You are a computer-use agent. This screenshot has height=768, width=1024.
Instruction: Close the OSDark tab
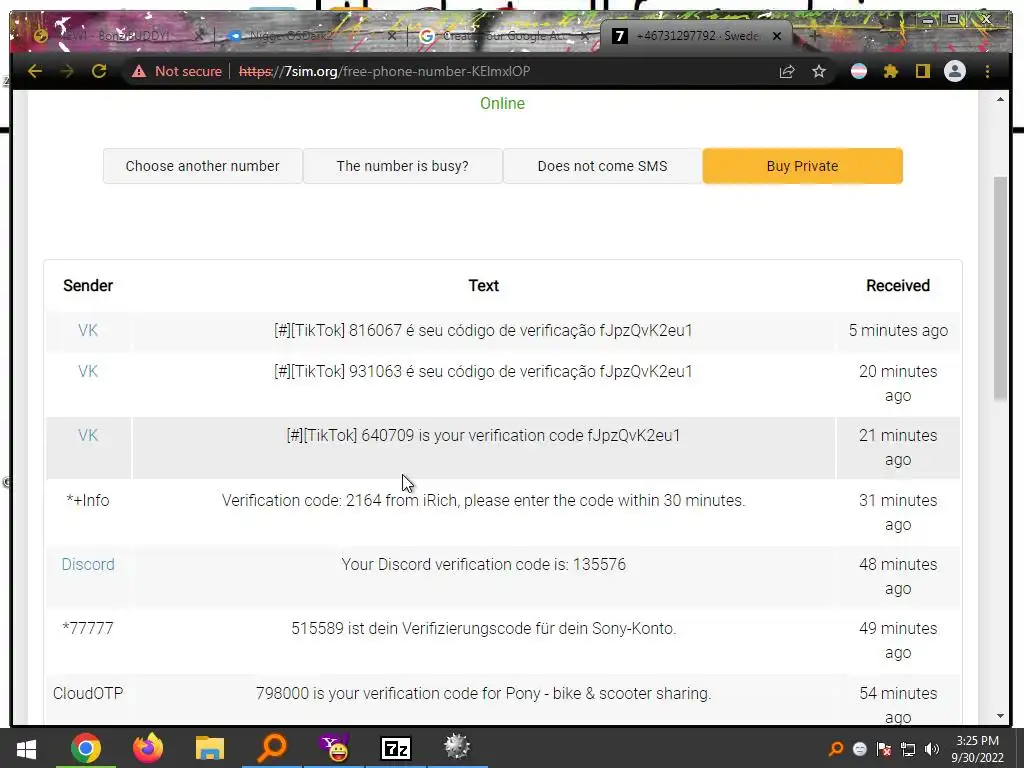coord(392,37)
